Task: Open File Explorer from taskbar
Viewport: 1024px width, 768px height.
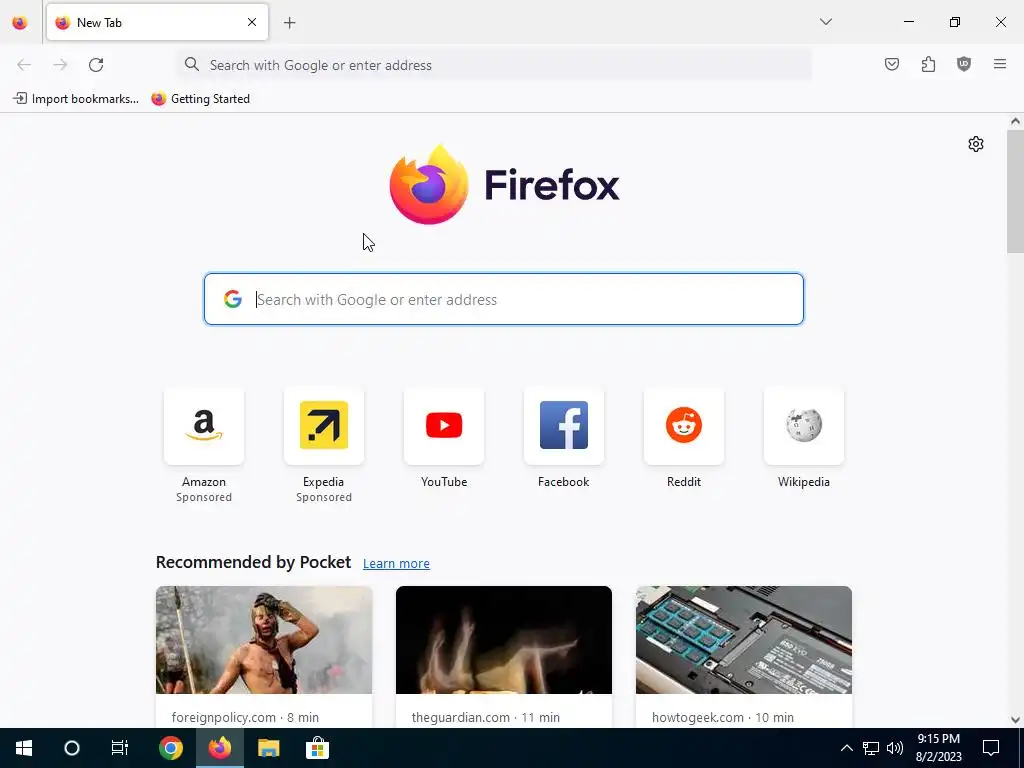Action: (x=268, y=748)
